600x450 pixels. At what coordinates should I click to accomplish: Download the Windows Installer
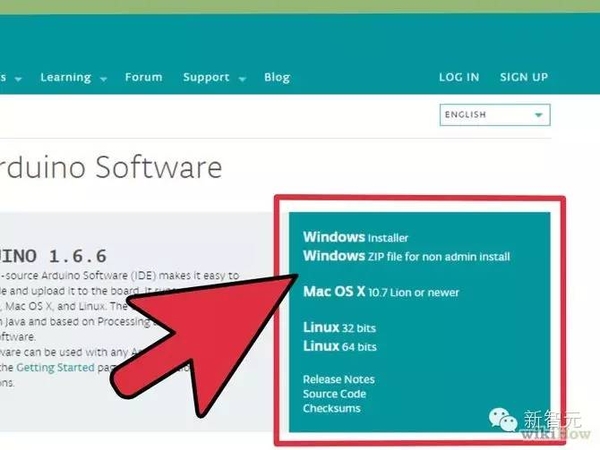pyautogui.click(x=355, y=237)
